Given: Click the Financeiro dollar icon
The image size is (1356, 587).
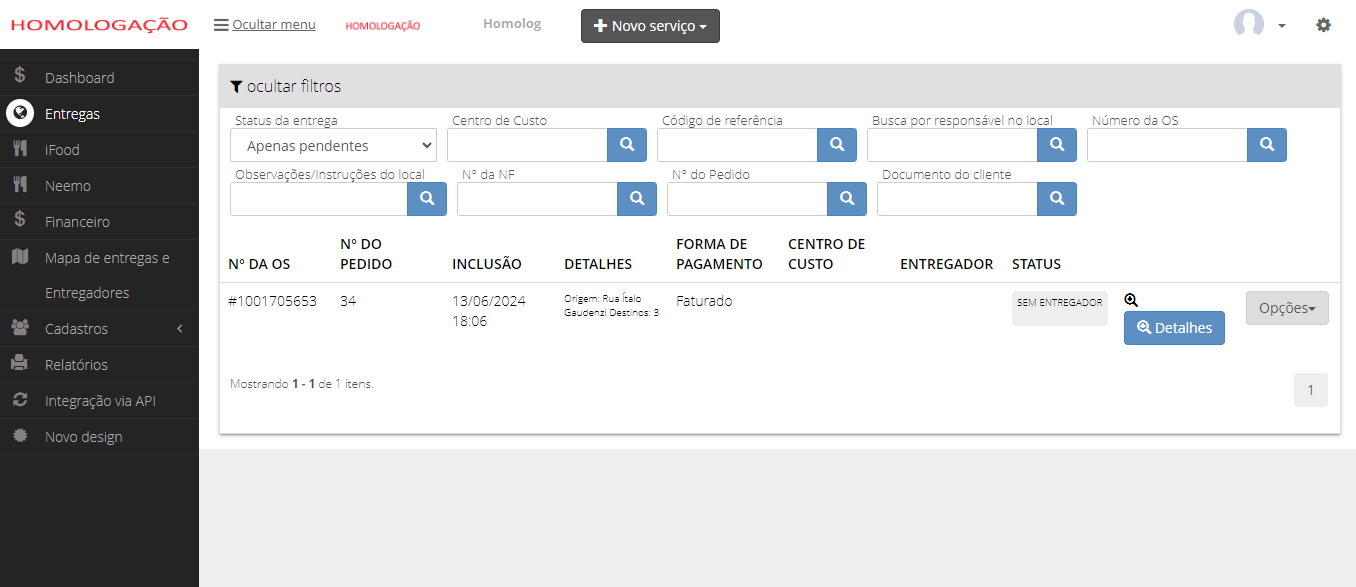Looking at the screenshot, I should coord(20,221).
